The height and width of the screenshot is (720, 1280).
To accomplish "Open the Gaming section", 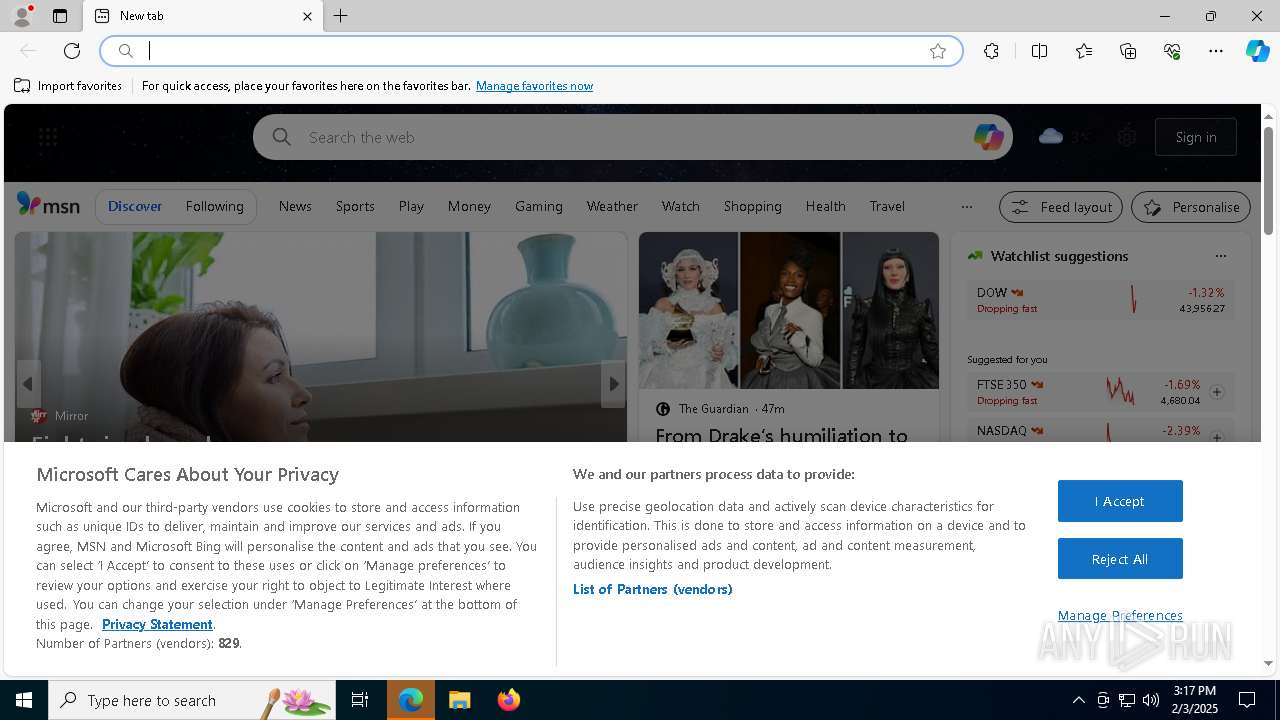I will (539, 206).
